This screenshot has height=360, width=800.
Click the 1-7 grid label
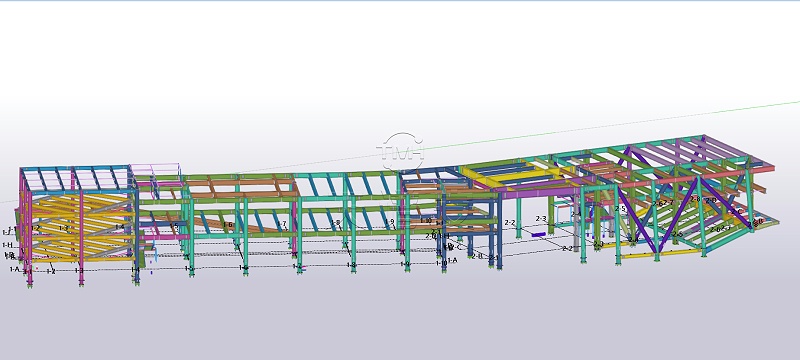[282, 224]
